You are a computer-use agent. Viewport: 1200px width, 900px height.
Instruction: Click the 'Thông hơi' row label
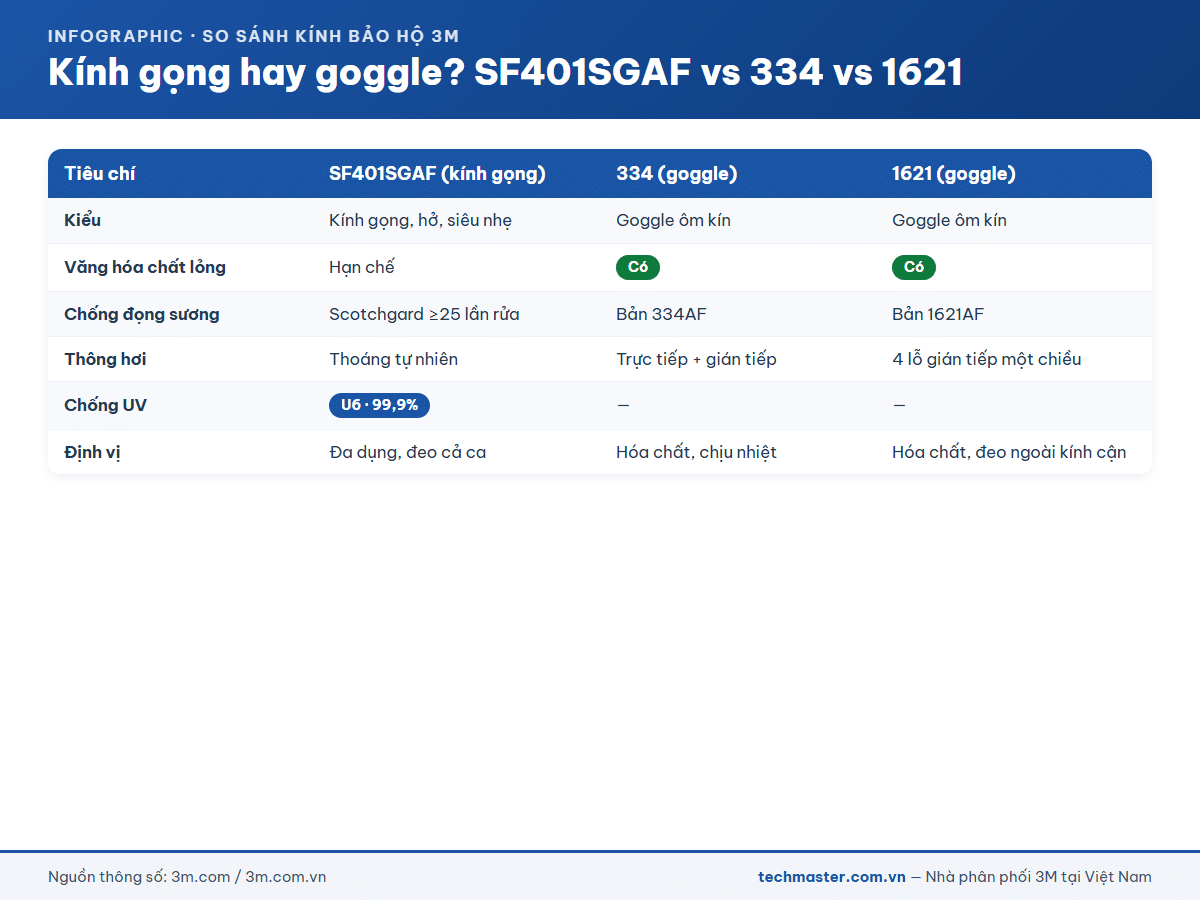[x=105, y=359]
